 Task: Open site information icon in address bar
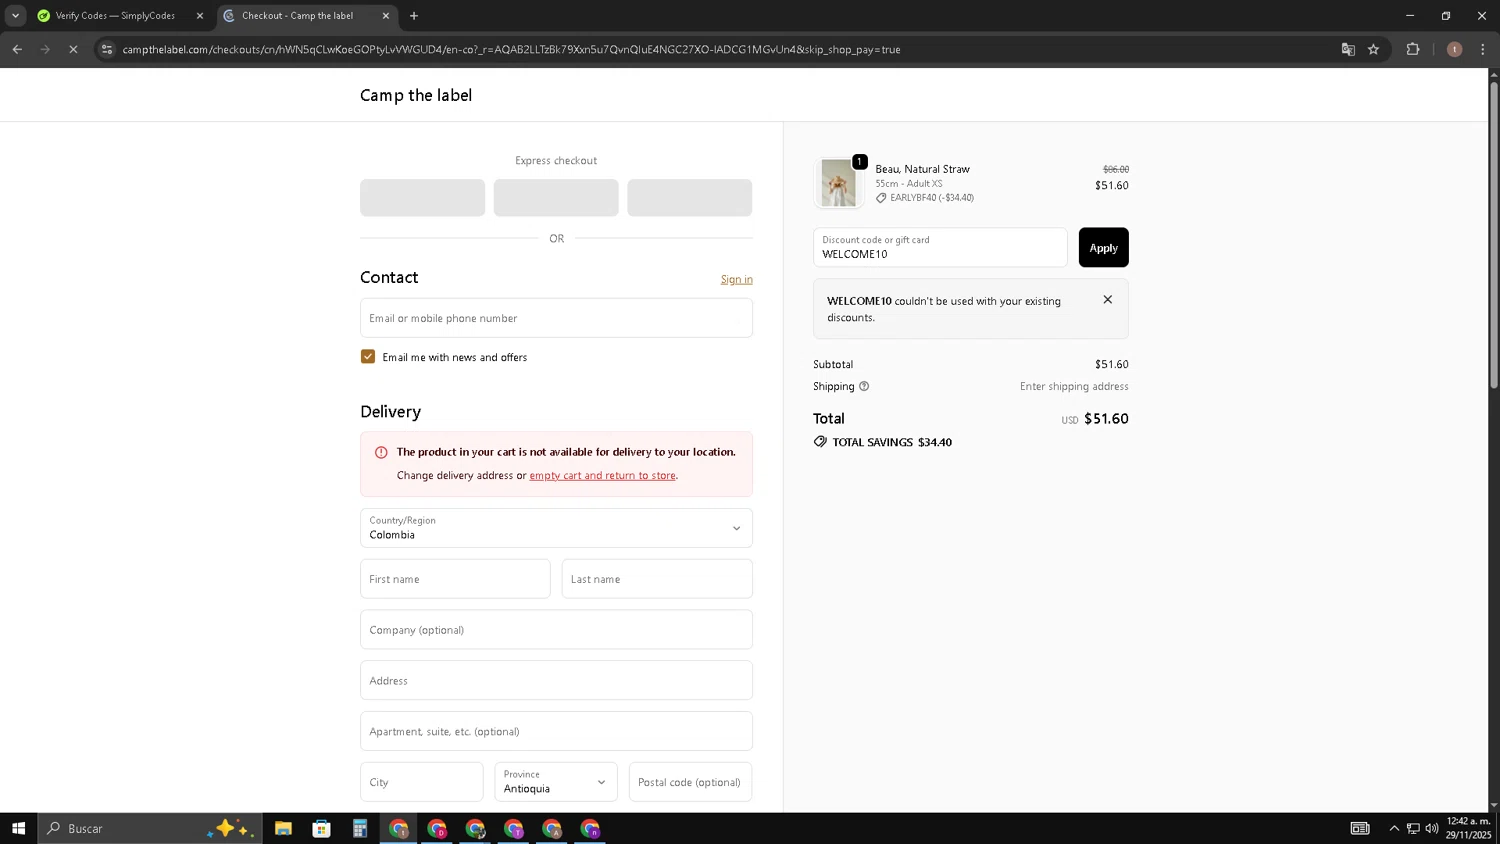107,49
